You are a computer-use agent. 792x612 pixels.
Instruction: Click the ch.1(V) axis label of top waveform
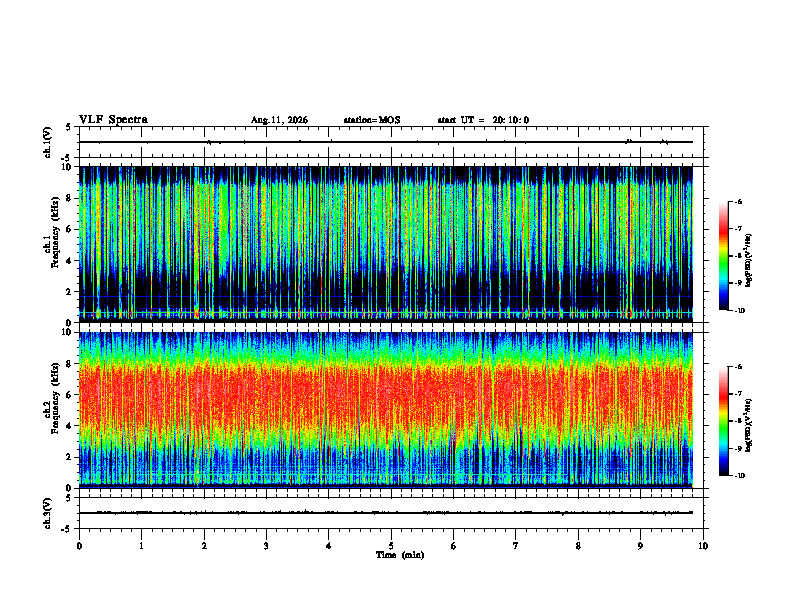48,142
